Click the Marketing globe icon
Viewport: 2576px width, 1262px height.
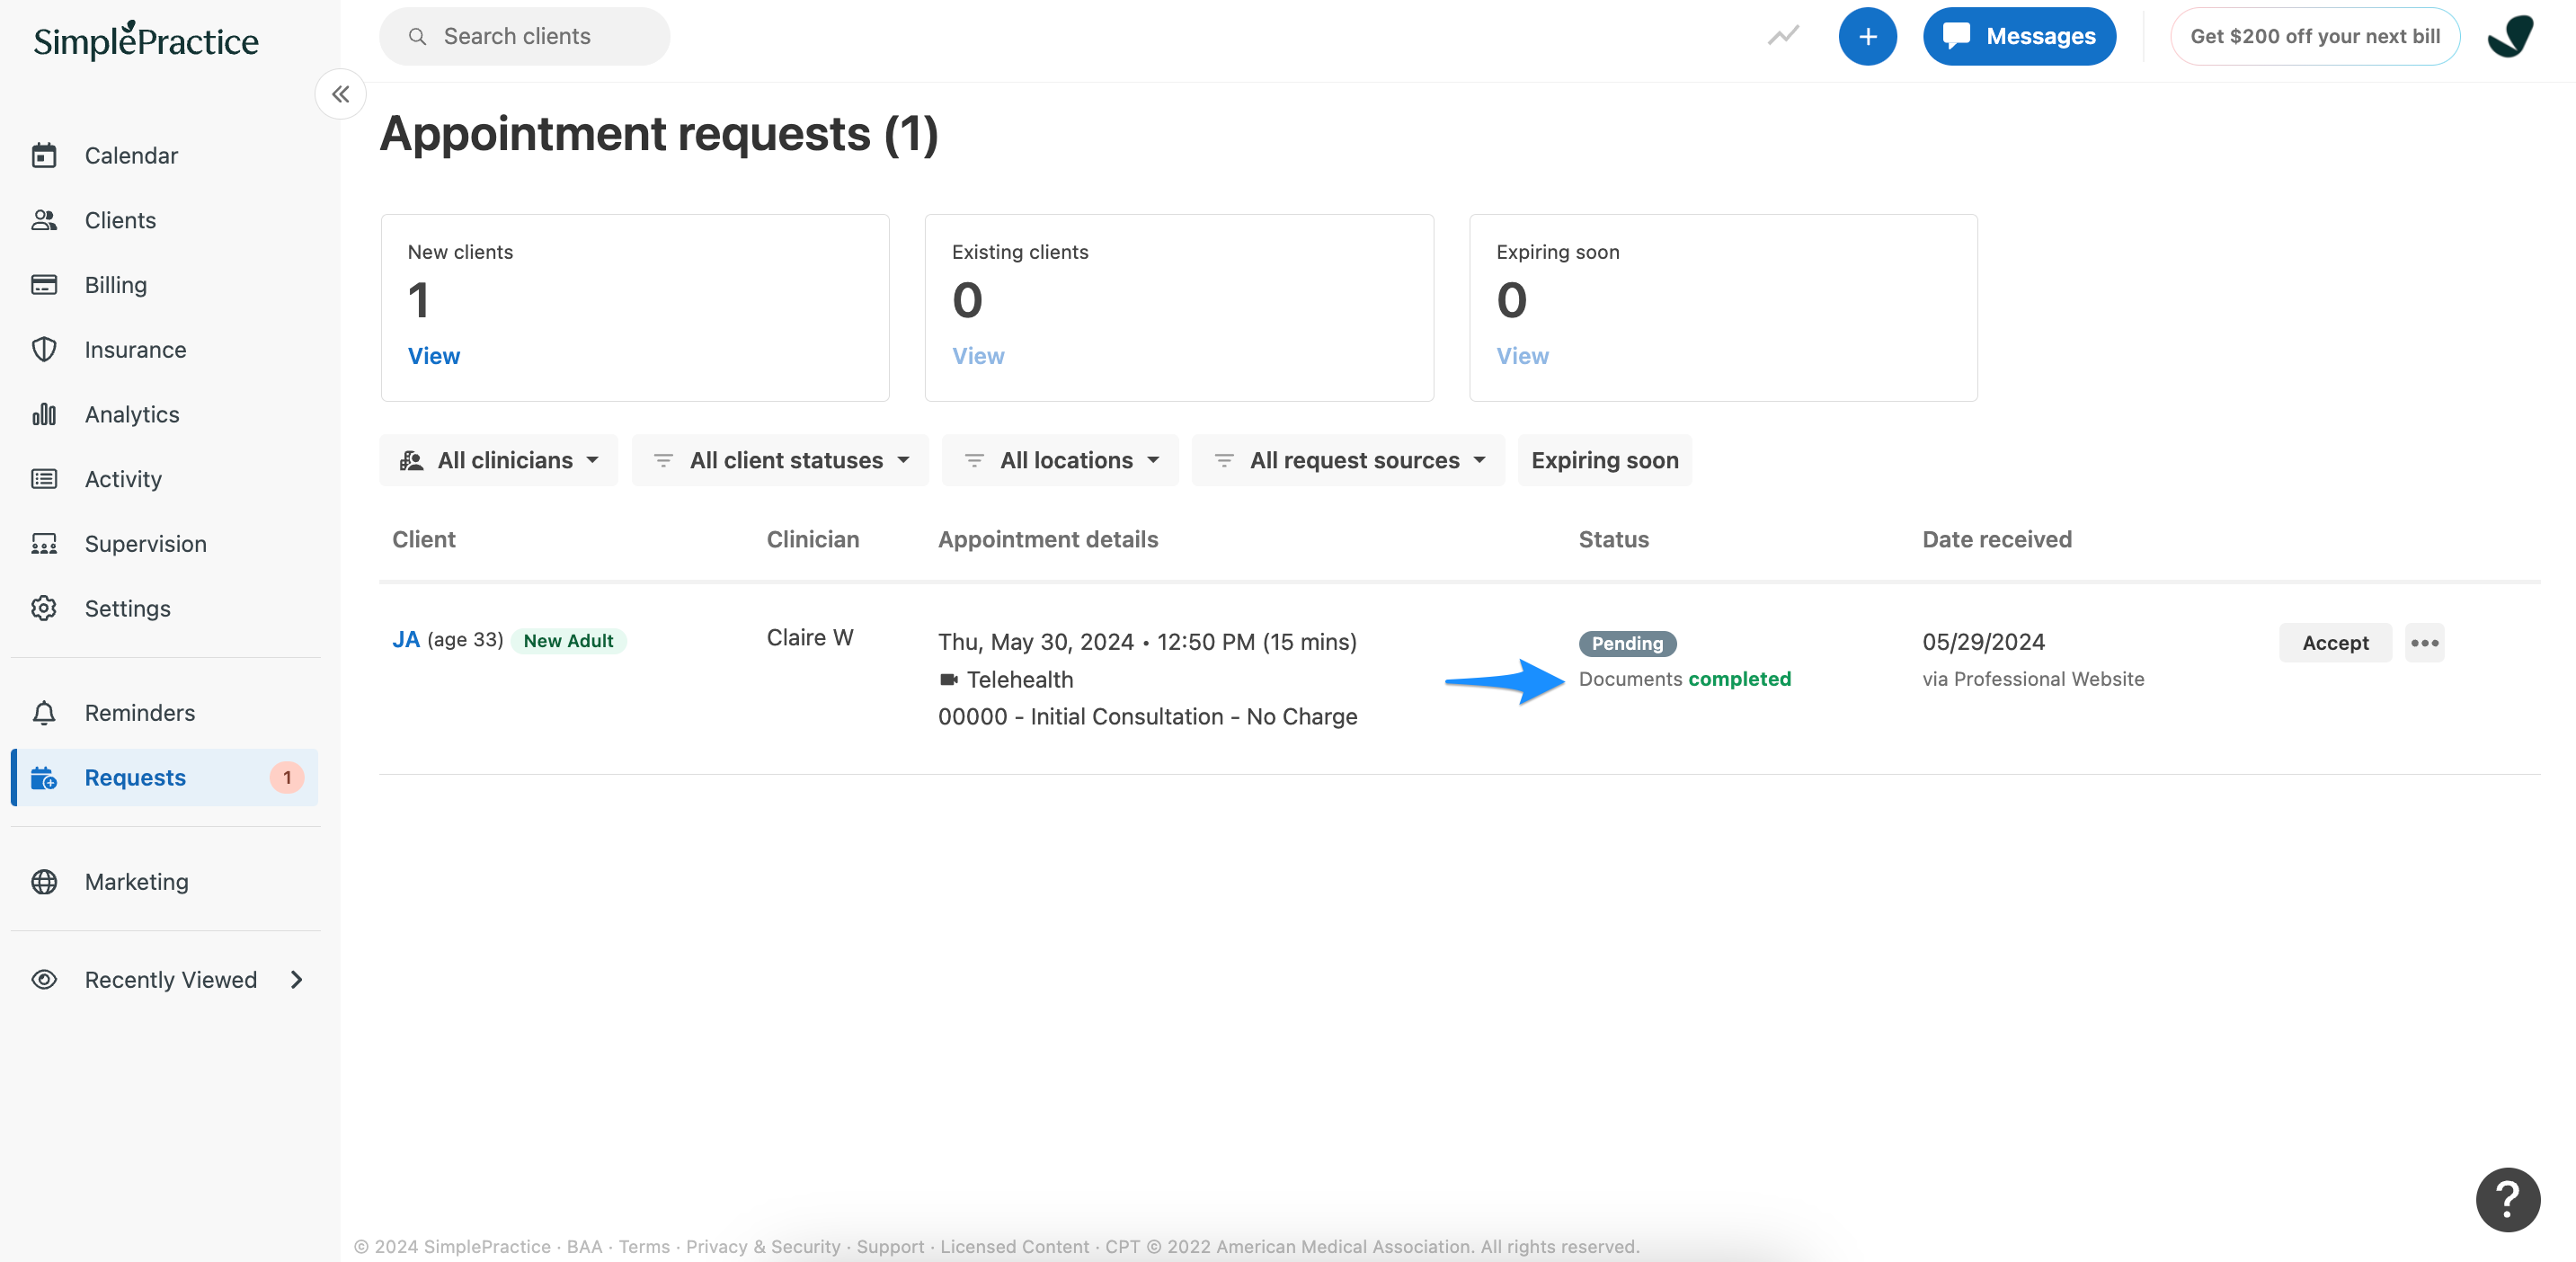pyautogui.click(x=44, y=882)
